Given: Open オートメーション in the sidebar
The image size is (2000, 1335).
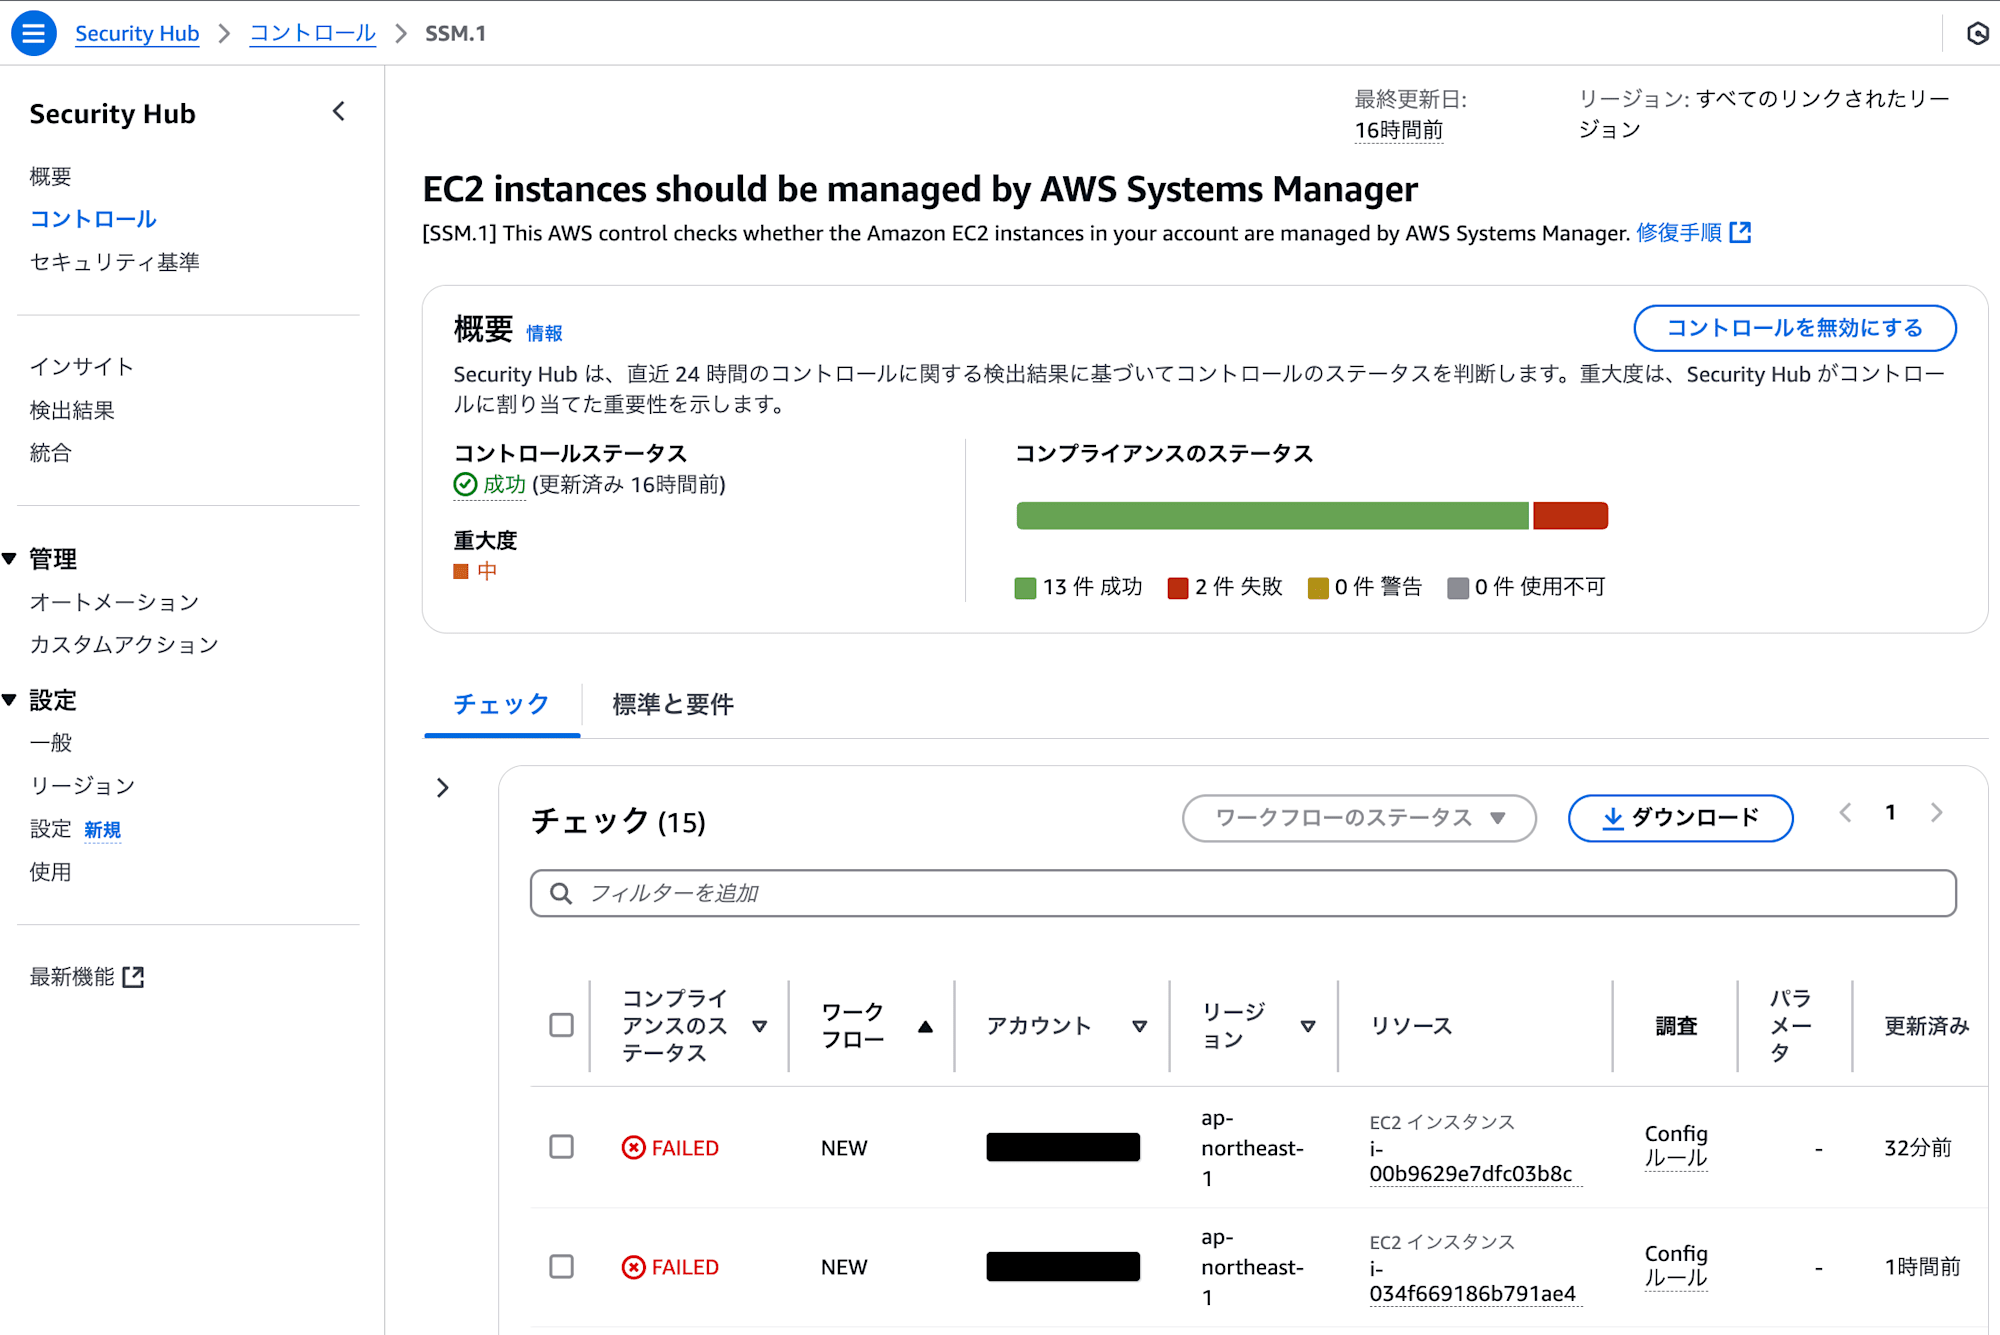Looking at the screenshot, I should coord(115,601).
